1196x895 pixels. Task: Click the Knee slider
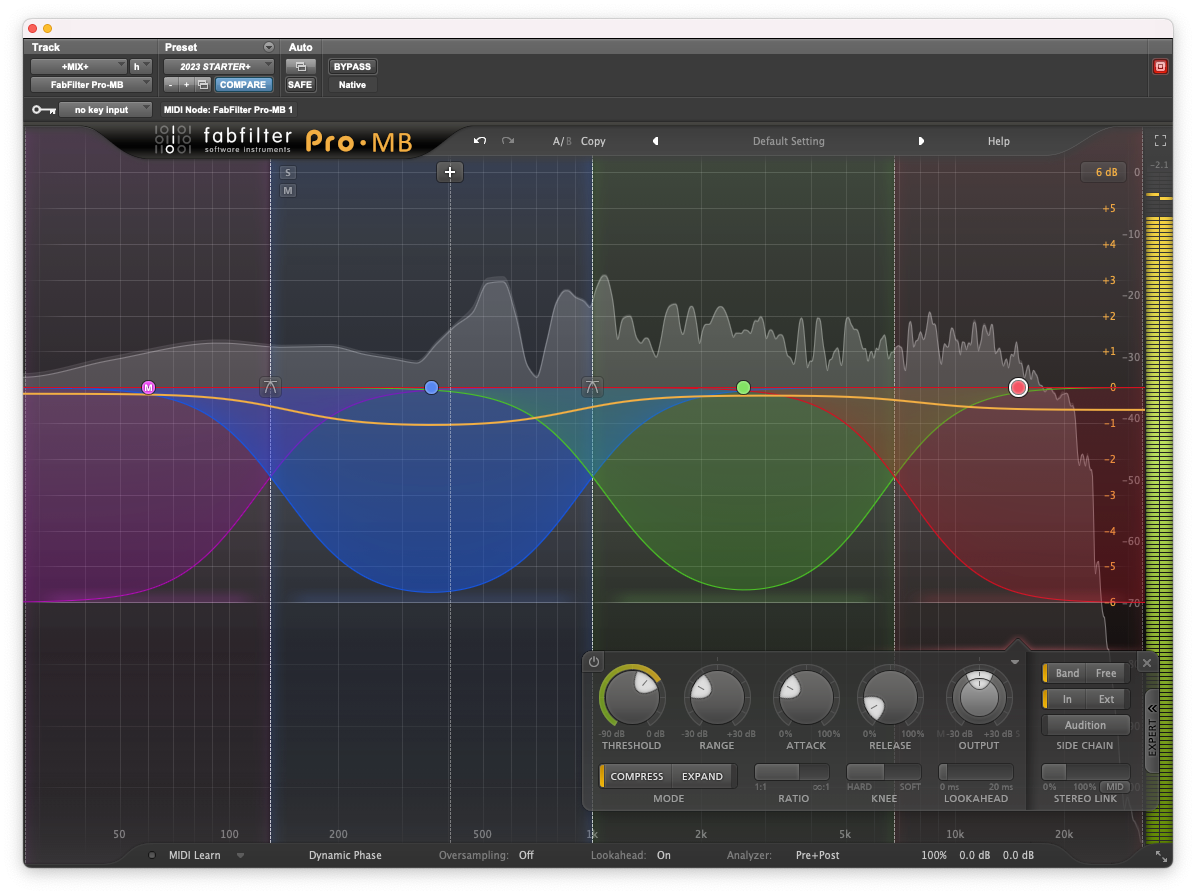coord(883,772)
